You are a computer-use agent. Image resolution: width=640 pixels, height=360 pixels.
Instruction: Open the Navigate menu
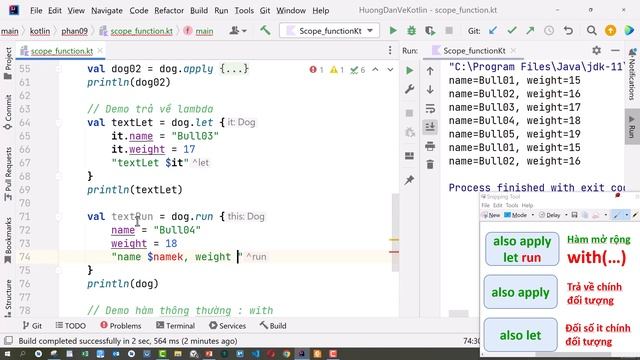pyautogui.click(x=107, y=10)
